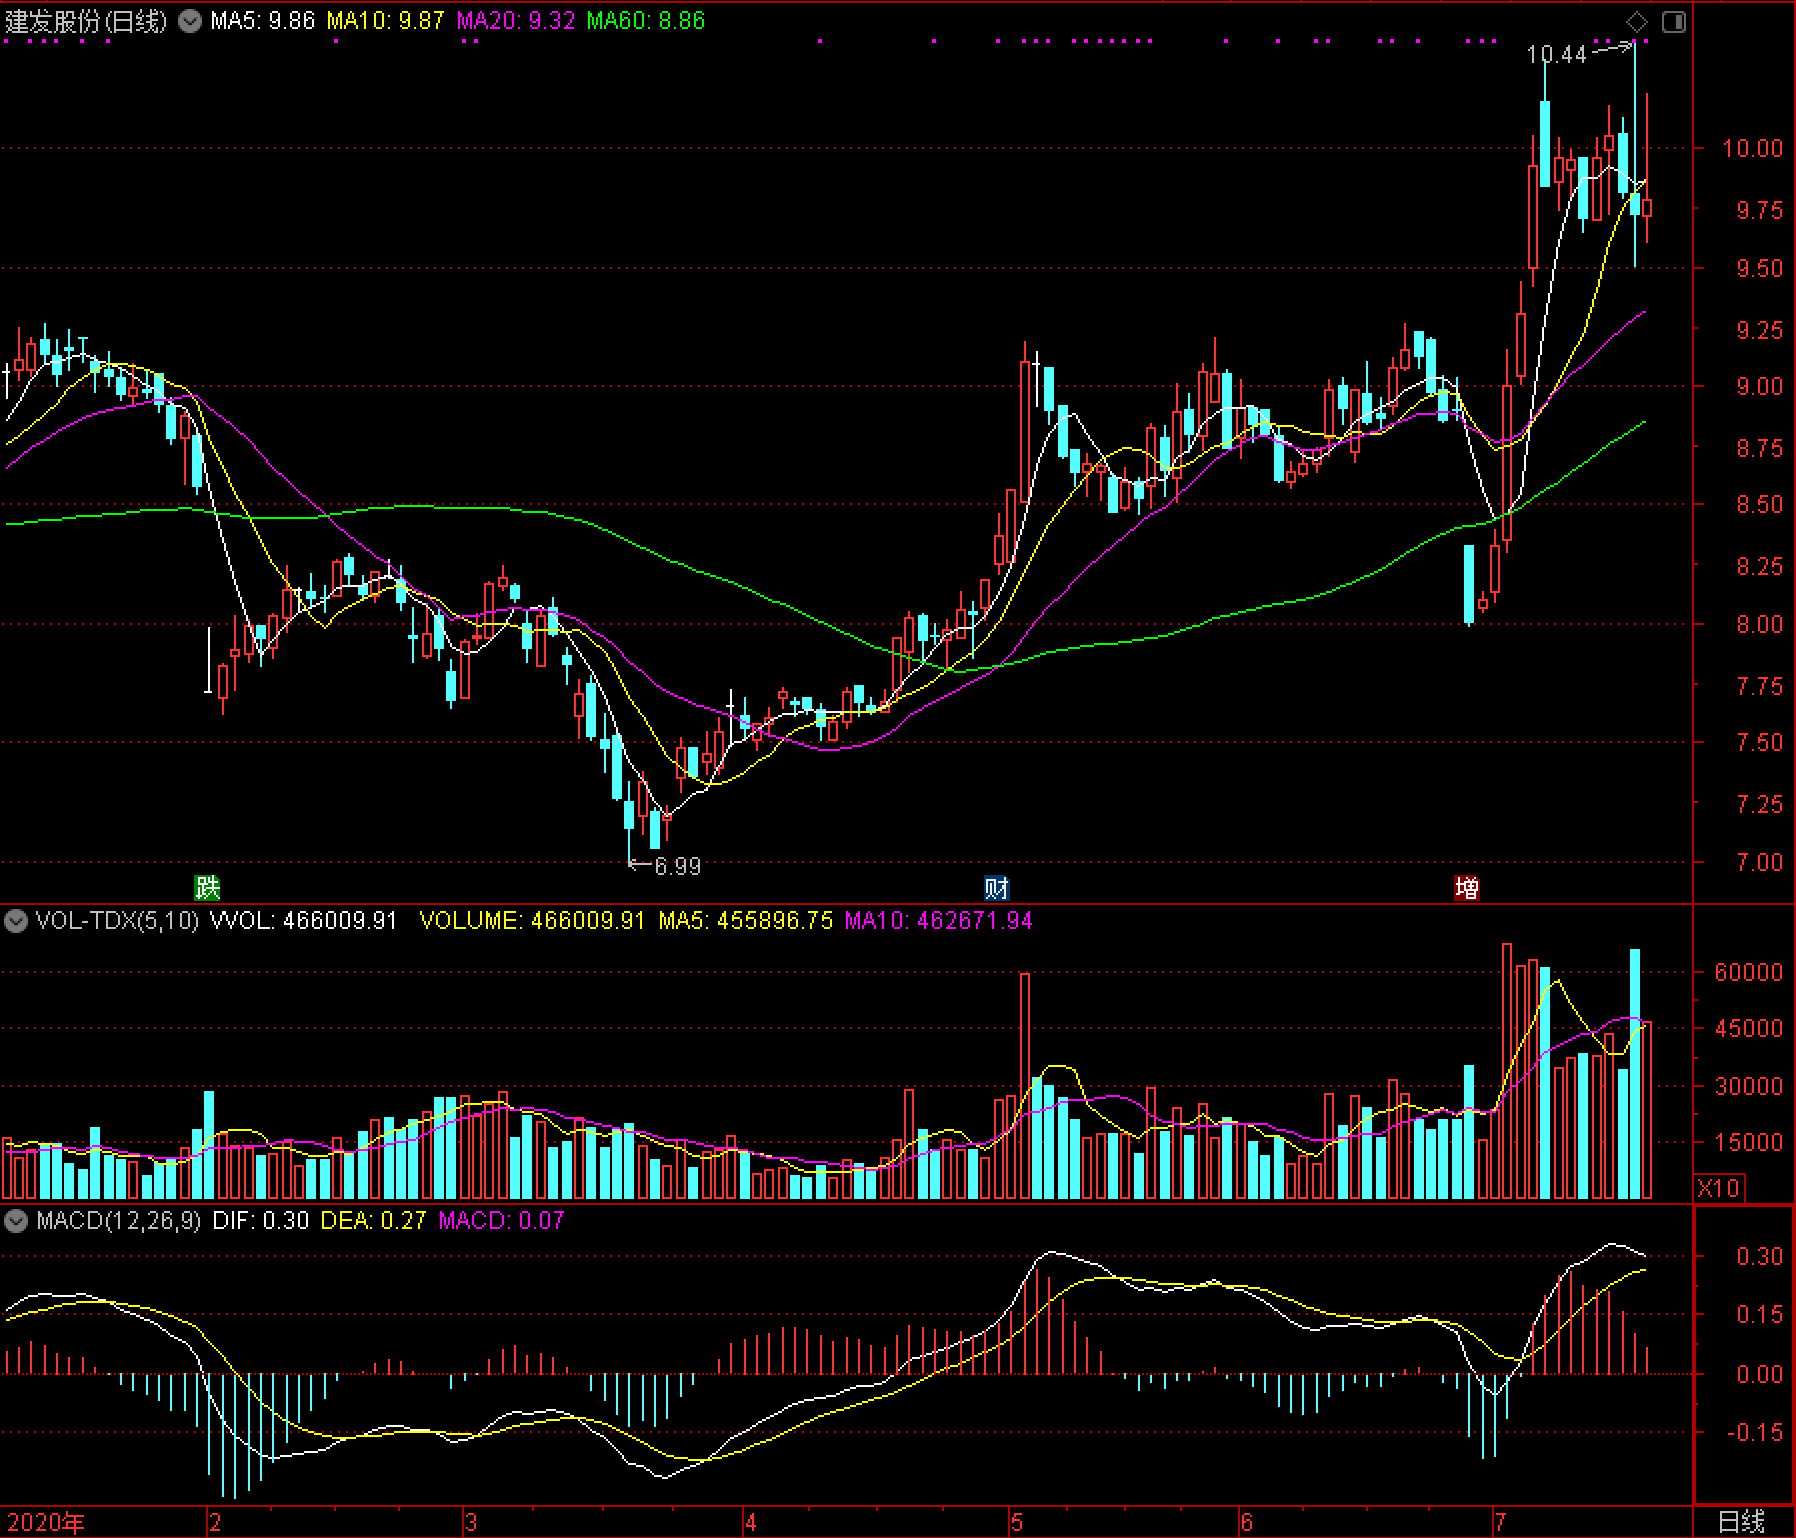Click the 0.15 MACD axis label
The width and height of the screenshot is (1796, 1538).
1759,1315
